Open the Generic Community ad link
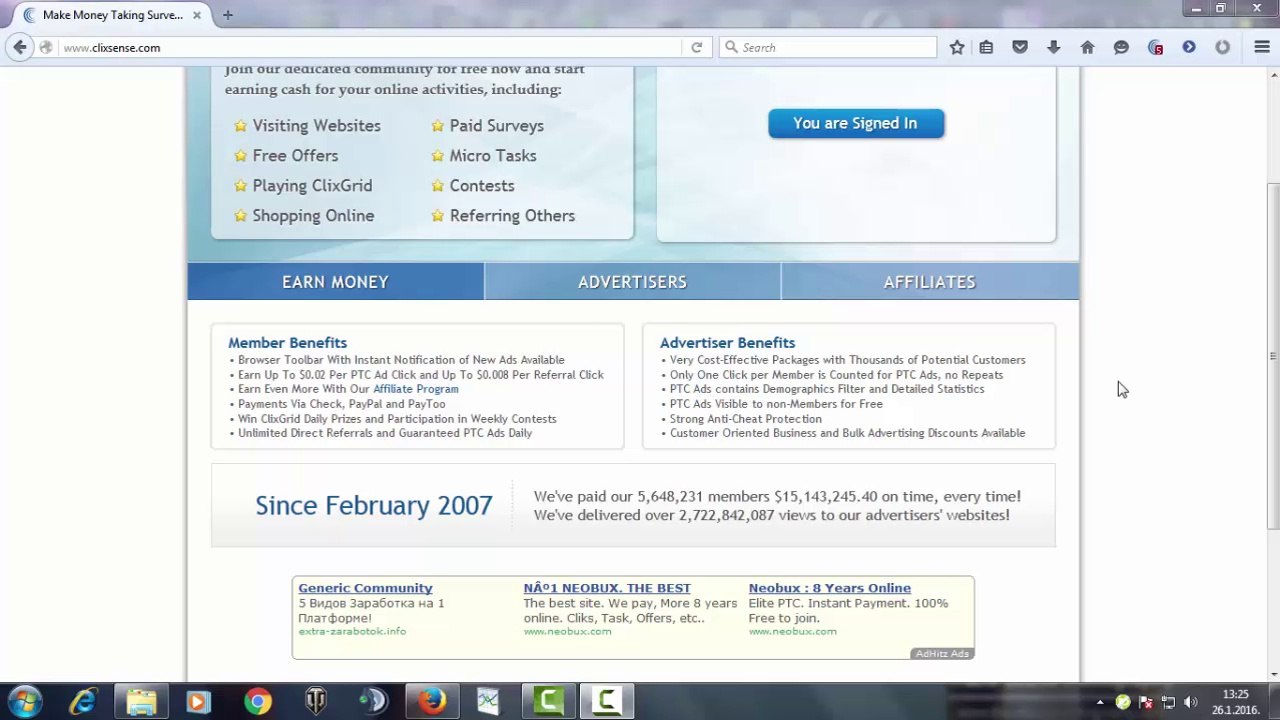 365,588
